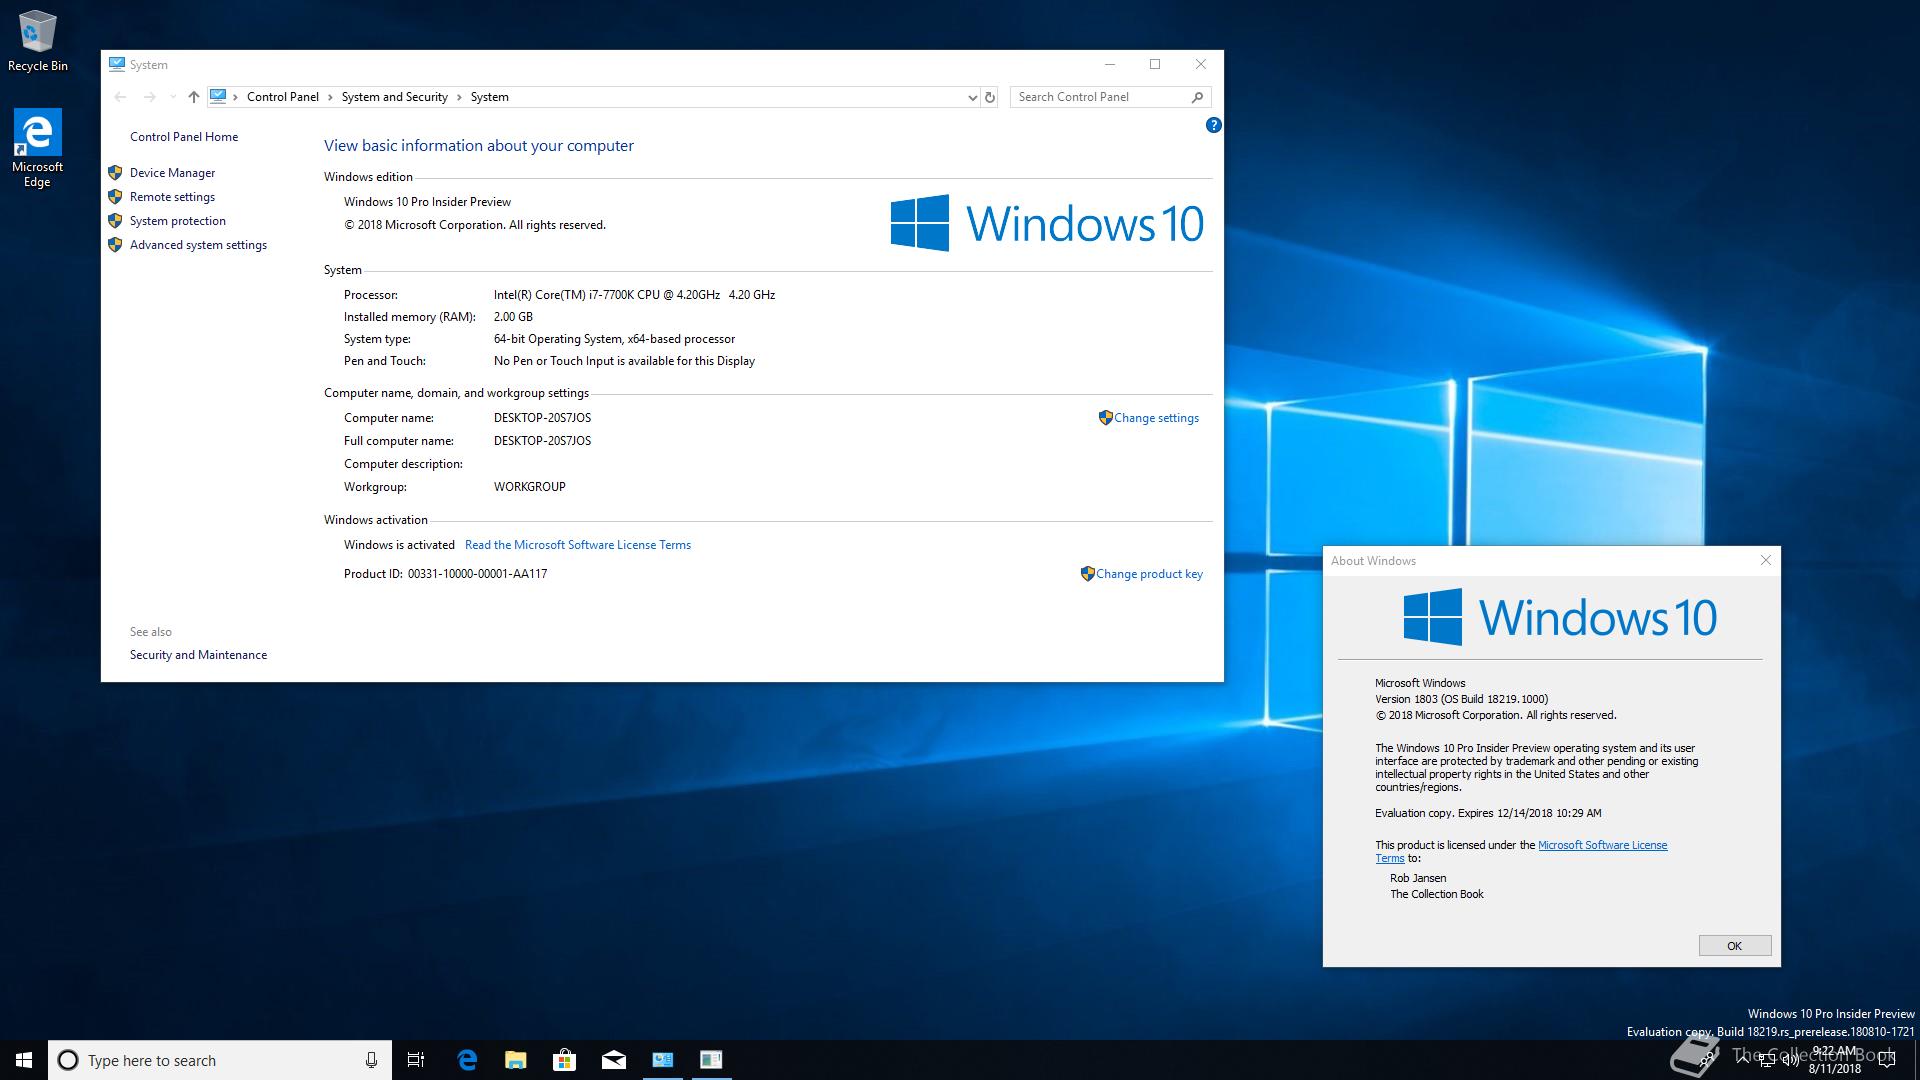Select System in the breadcrumb
Image resolution: width=1920 pixels, height=1080 pixels.
(490, 97)
